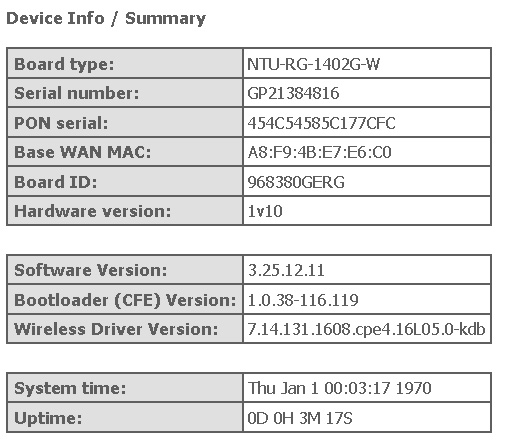Click the Board type label cell
The height and width of the screenshot is (442, 522).
point(125,64)
